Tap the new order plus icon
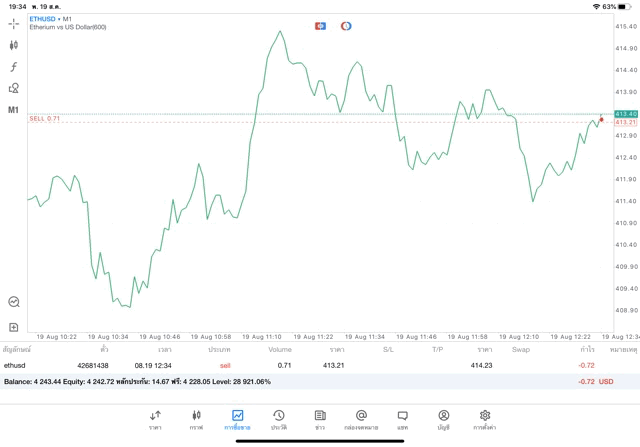 [x=14, y=327]
